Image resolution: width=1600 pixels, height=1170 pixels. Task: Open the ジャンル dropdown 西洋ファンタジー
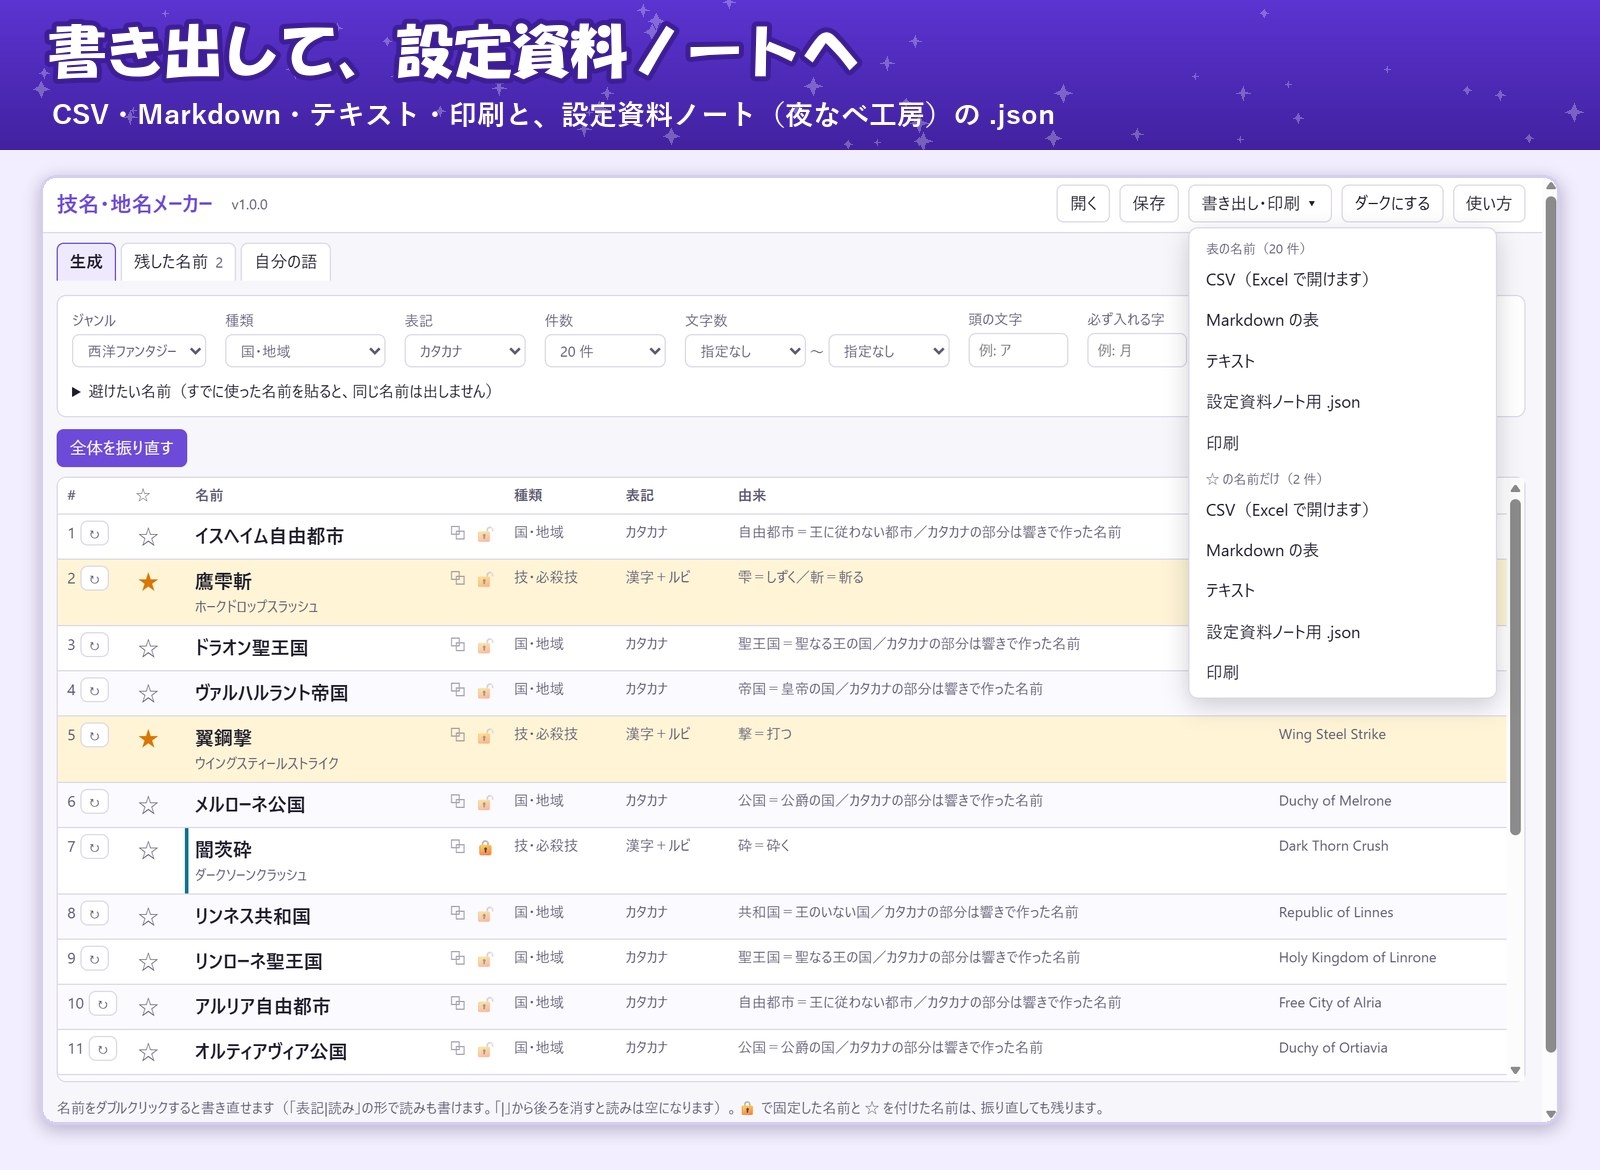(139, 351)
